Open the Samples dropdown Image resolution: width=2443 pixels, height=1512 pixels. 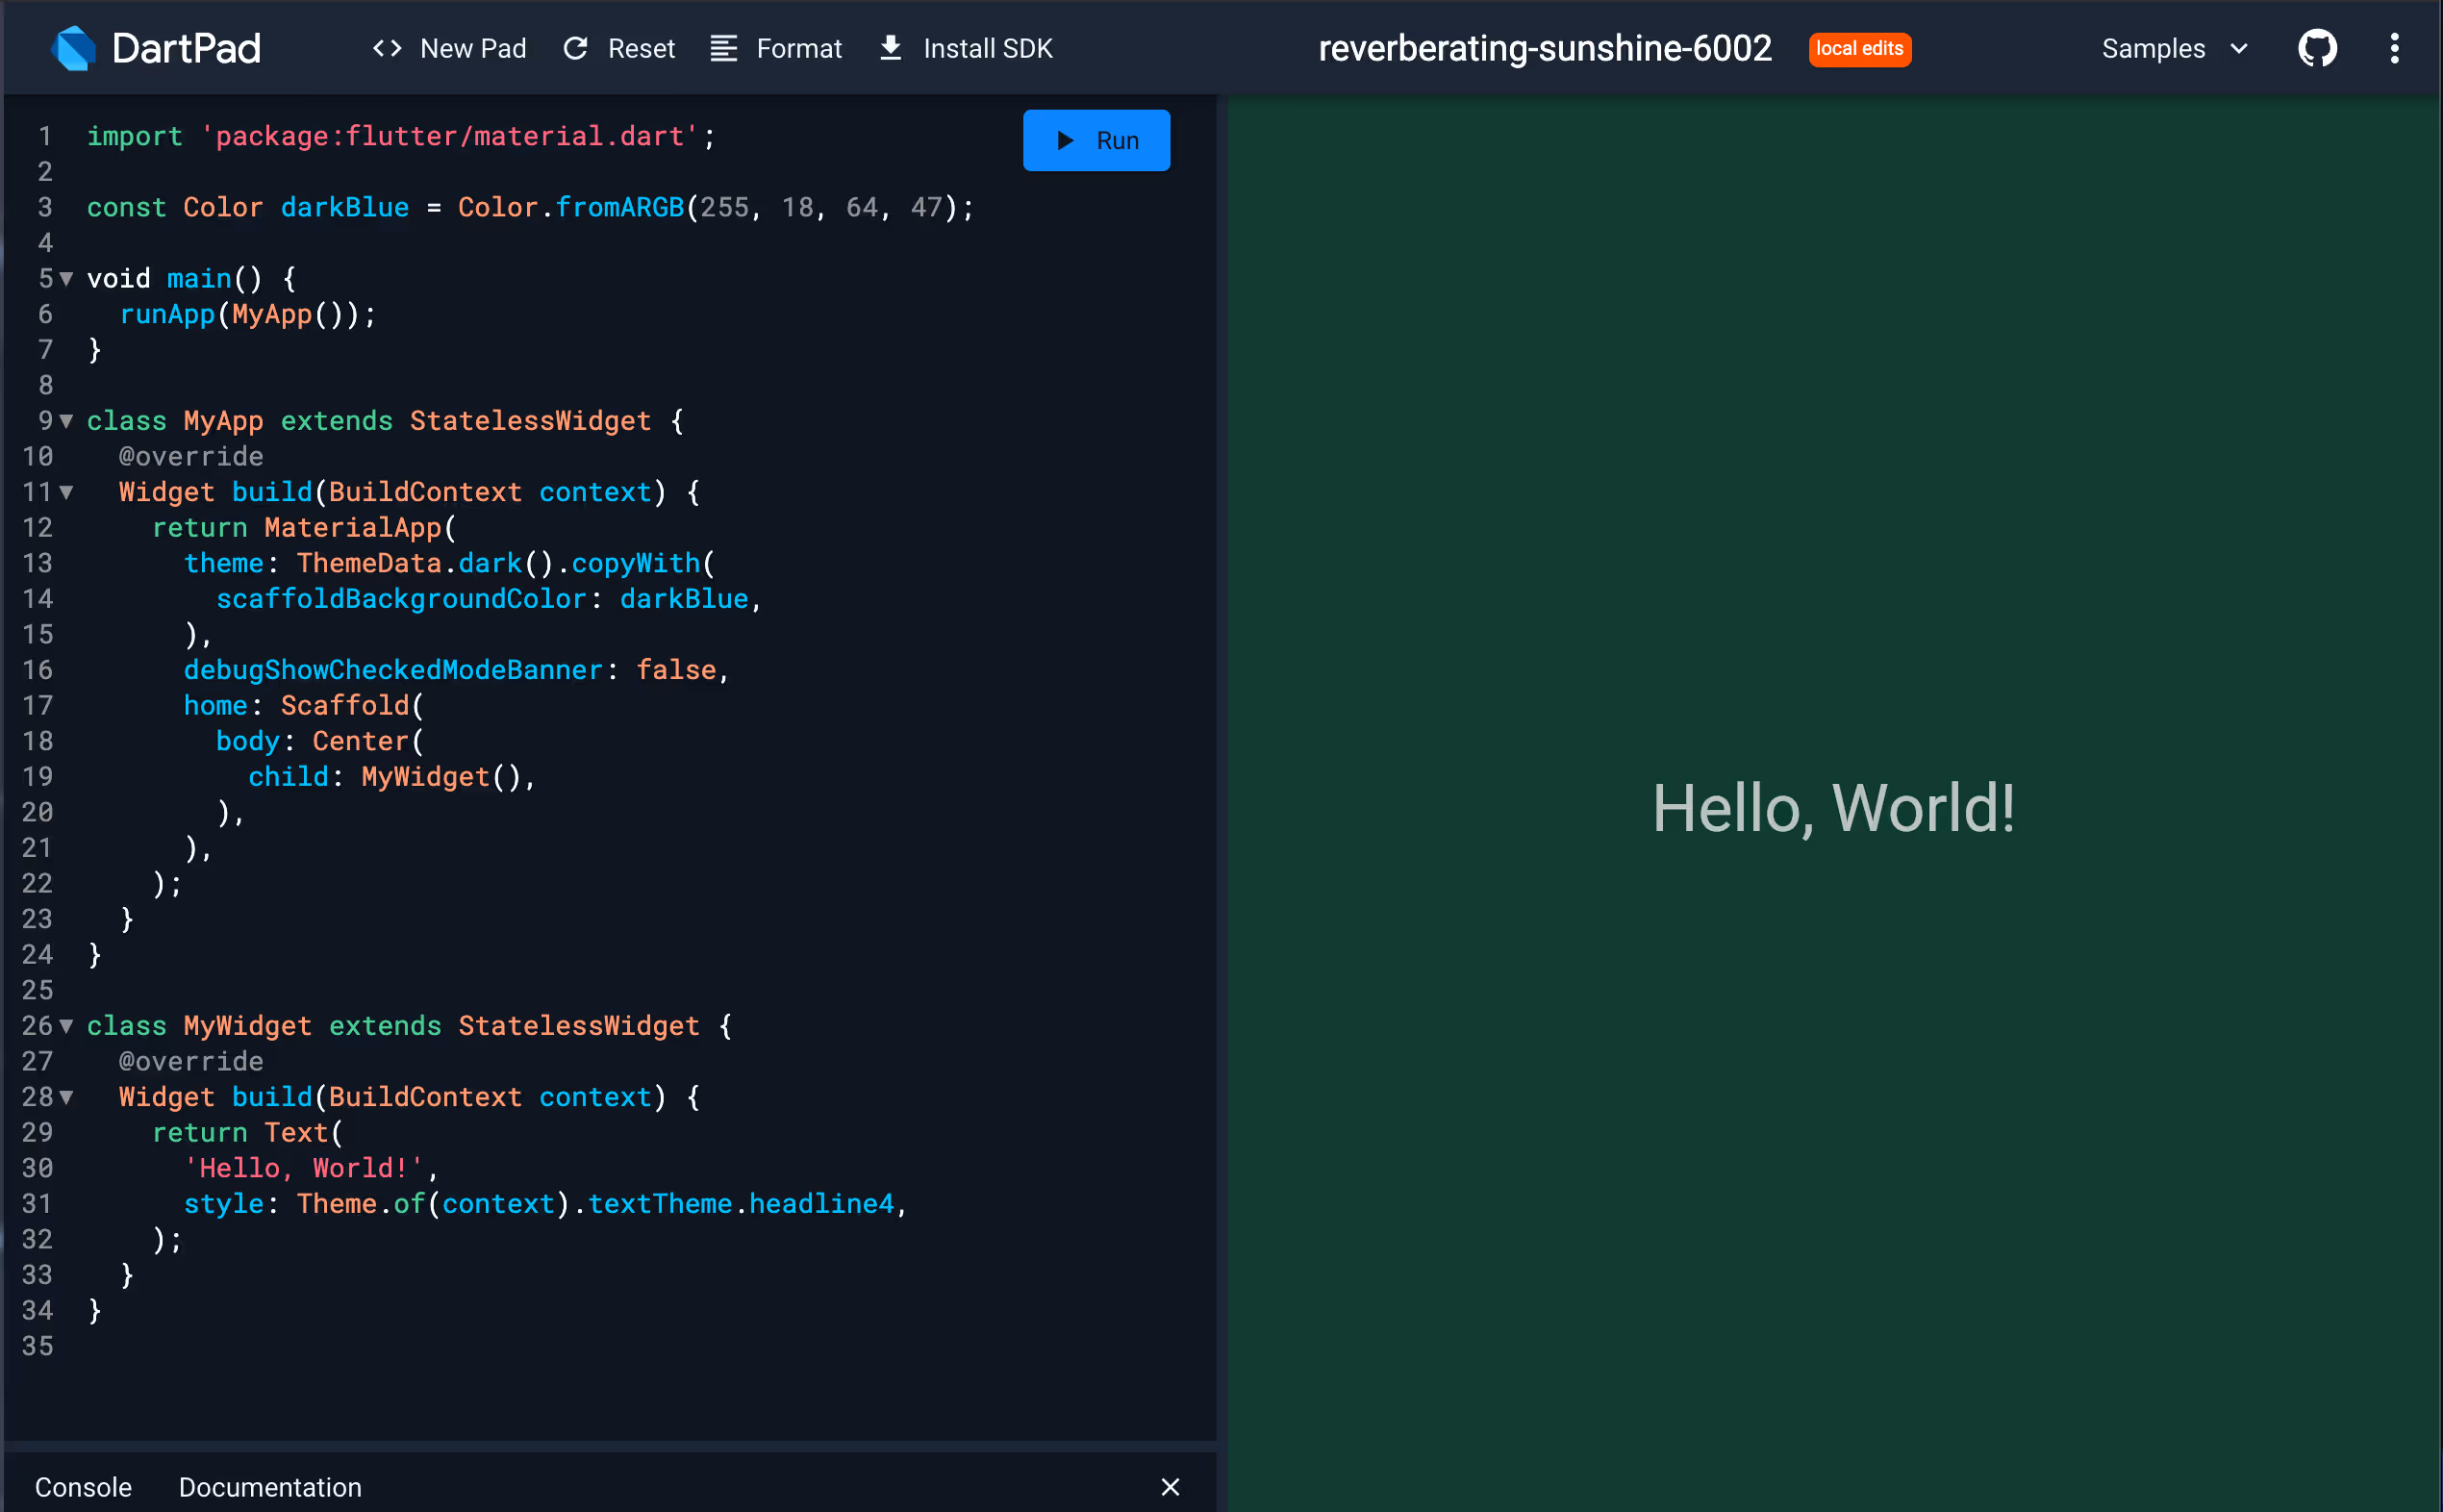coord(2174,48)
